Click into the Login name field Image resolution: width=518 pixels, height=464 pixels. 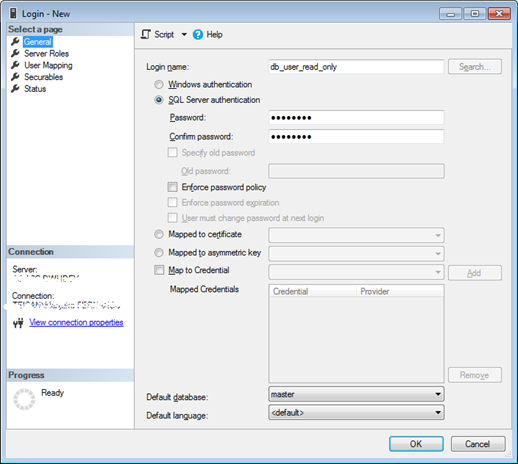click(356, 67)
